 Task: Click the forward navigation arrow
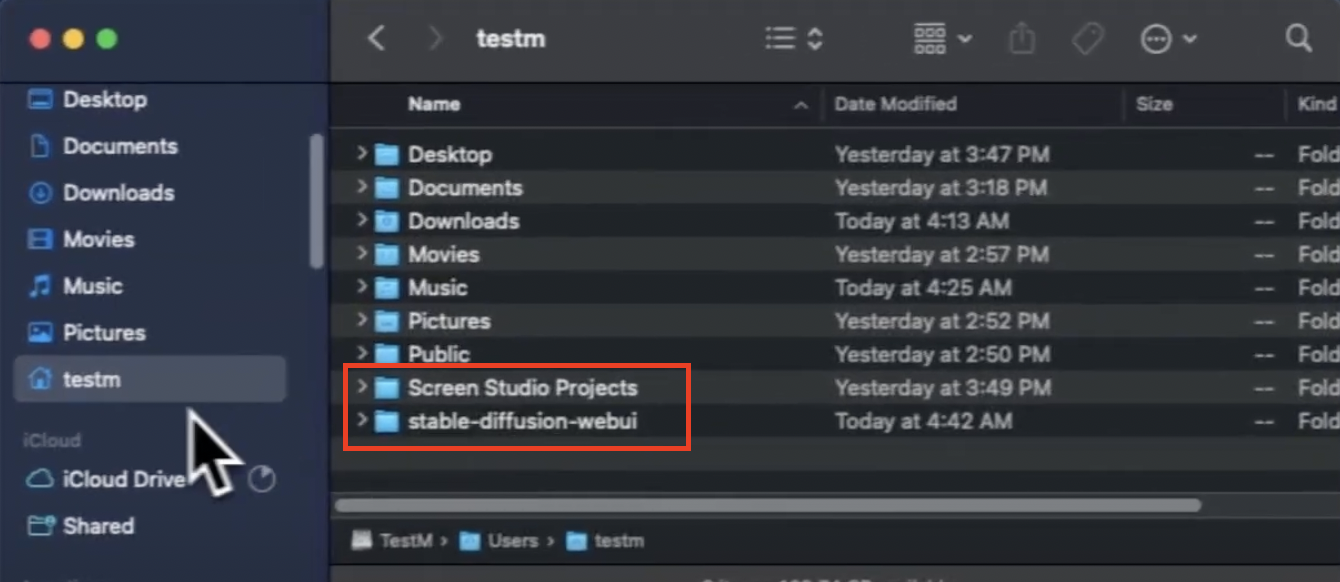(x=435, y=38)
